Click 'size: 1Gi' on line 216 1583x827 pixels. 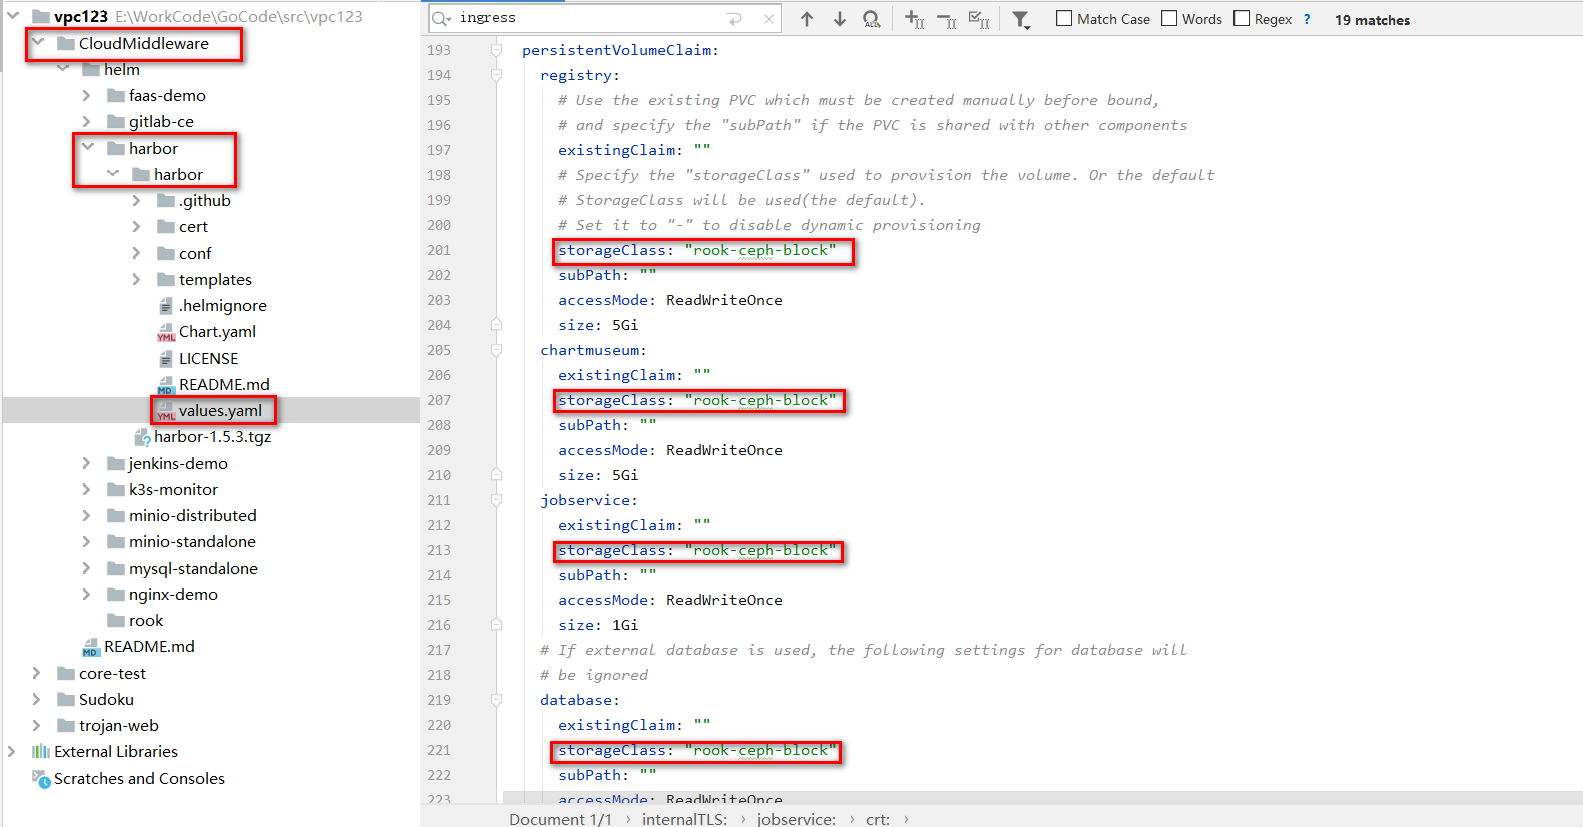click(598, 625)
